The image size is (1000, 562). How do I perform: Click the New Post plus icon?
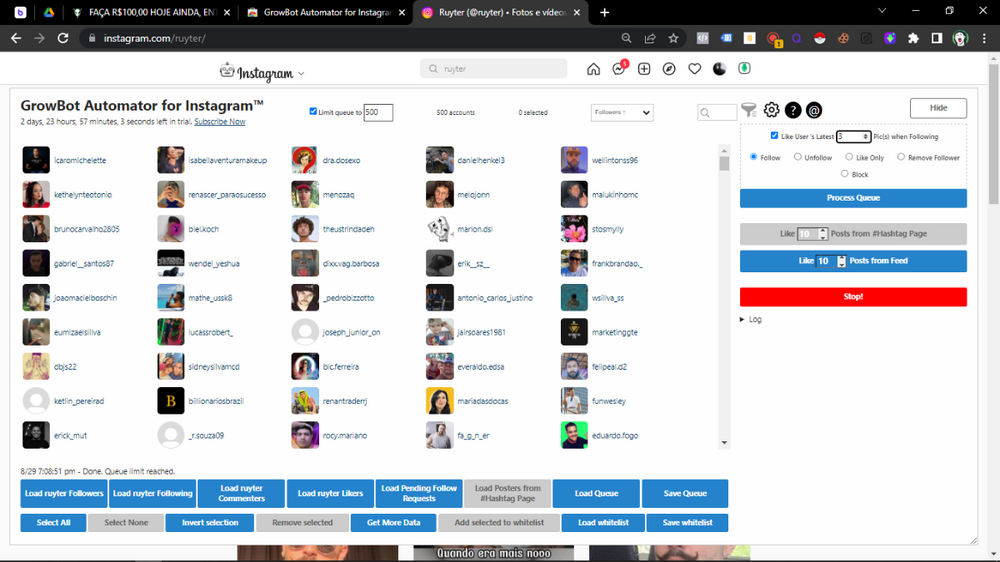point(644,69)
